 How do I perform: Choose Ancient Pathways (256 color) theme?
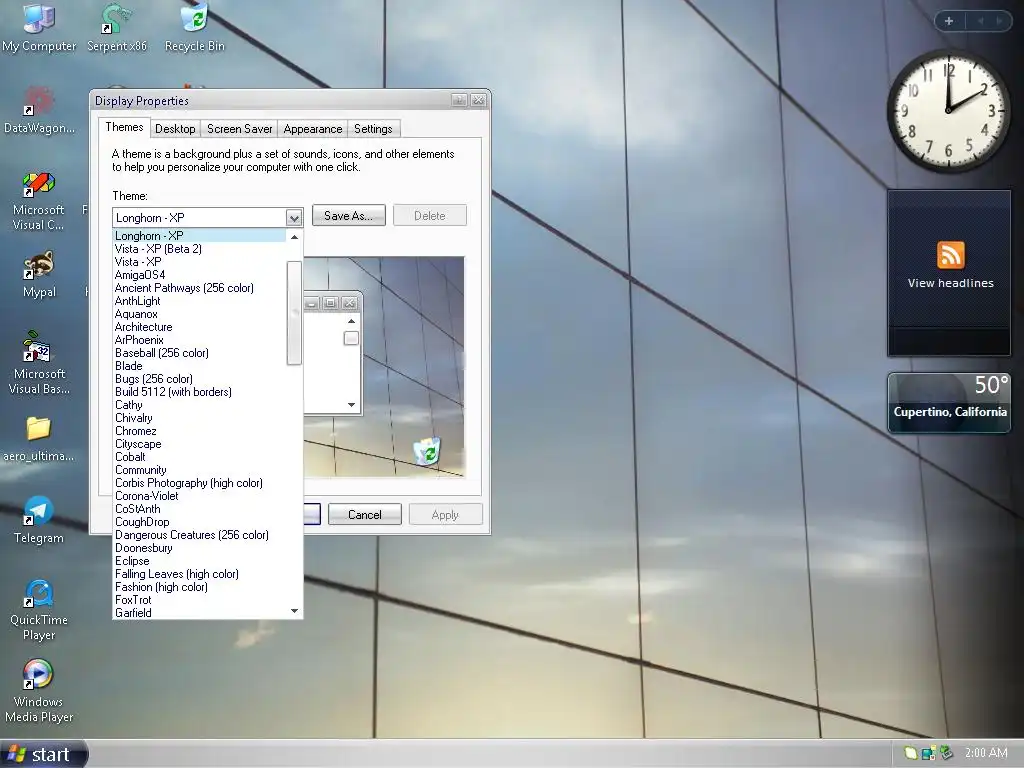pyautogui.click(x=199, y=288)
